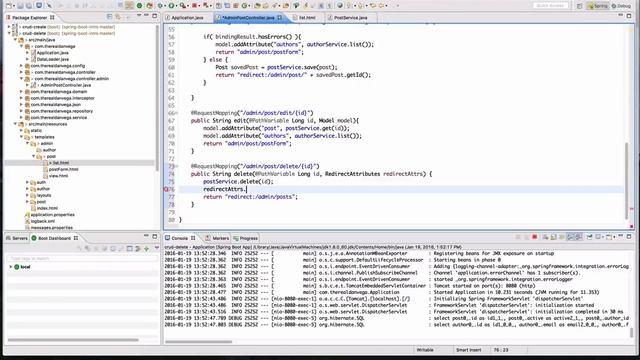Click the Save toolbar icon

click(20, 6)
